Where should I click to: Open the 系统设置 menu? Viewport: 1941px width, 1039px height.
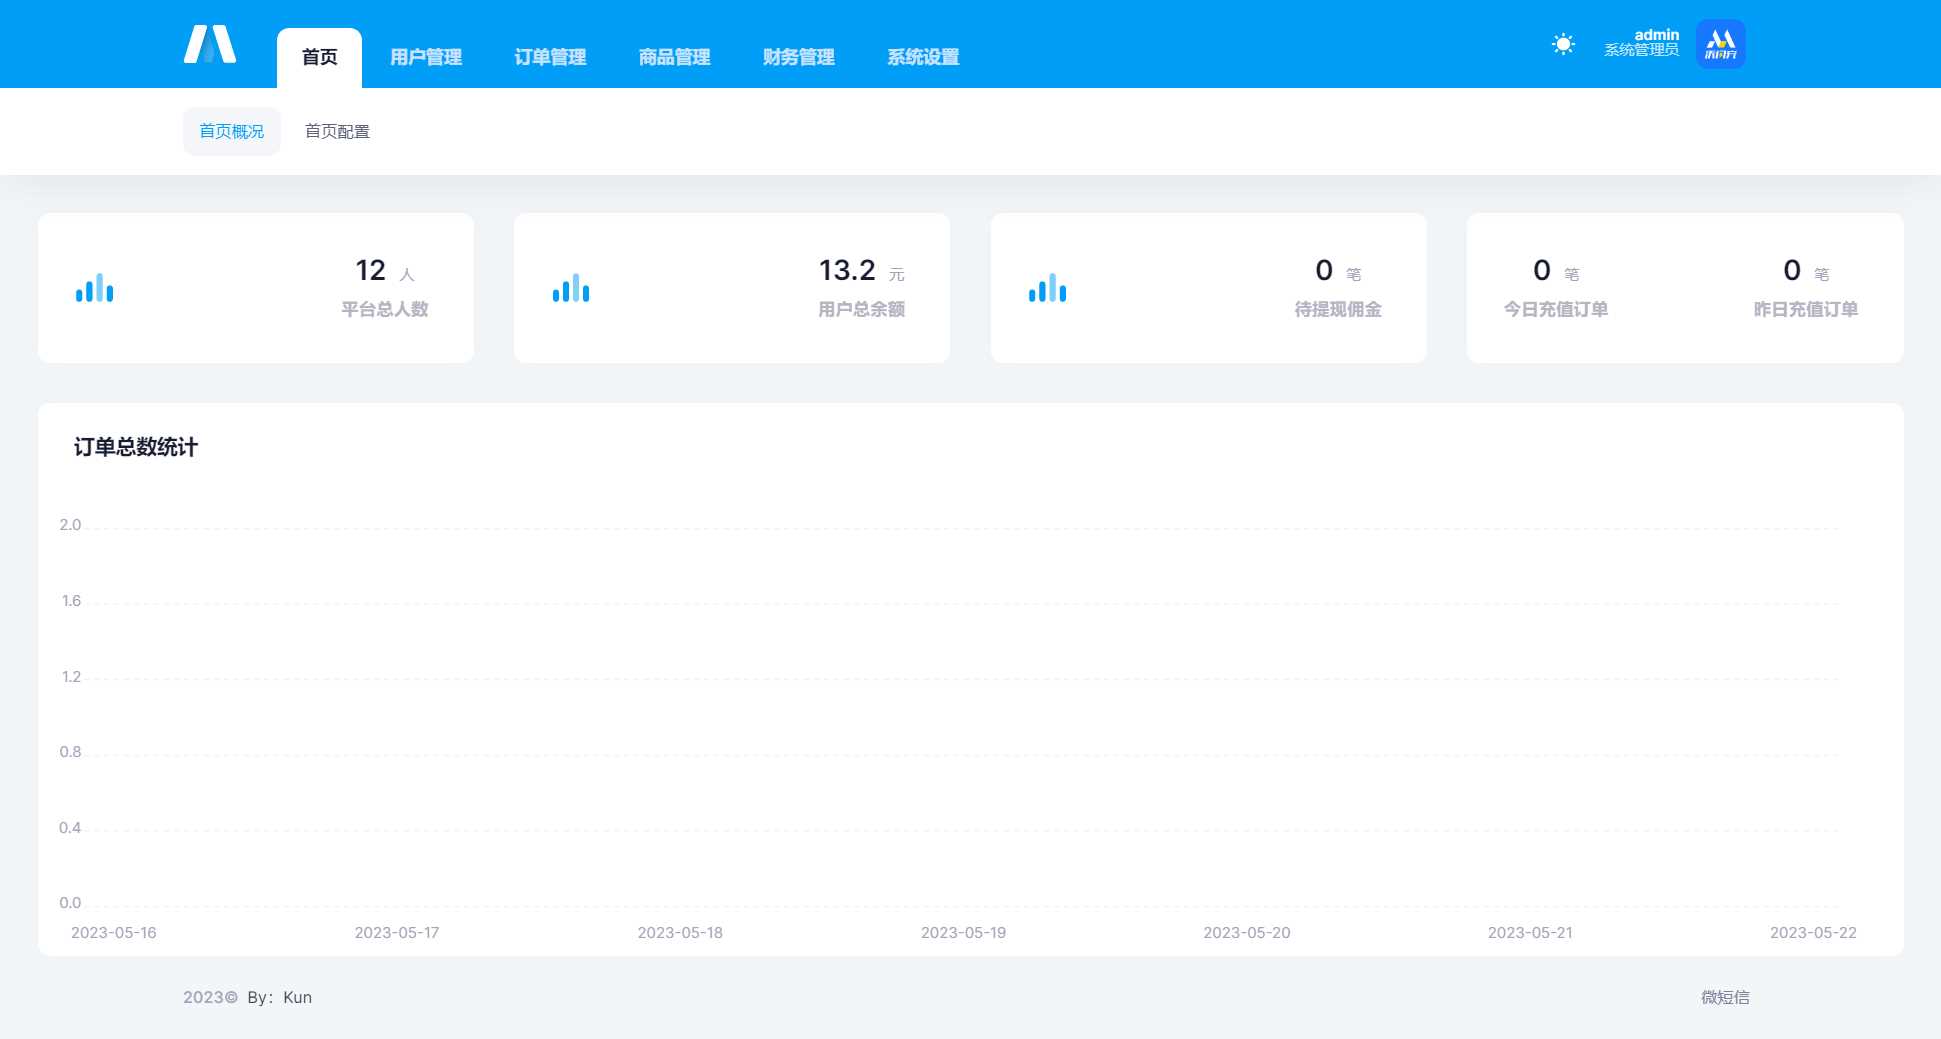point(921,57)
